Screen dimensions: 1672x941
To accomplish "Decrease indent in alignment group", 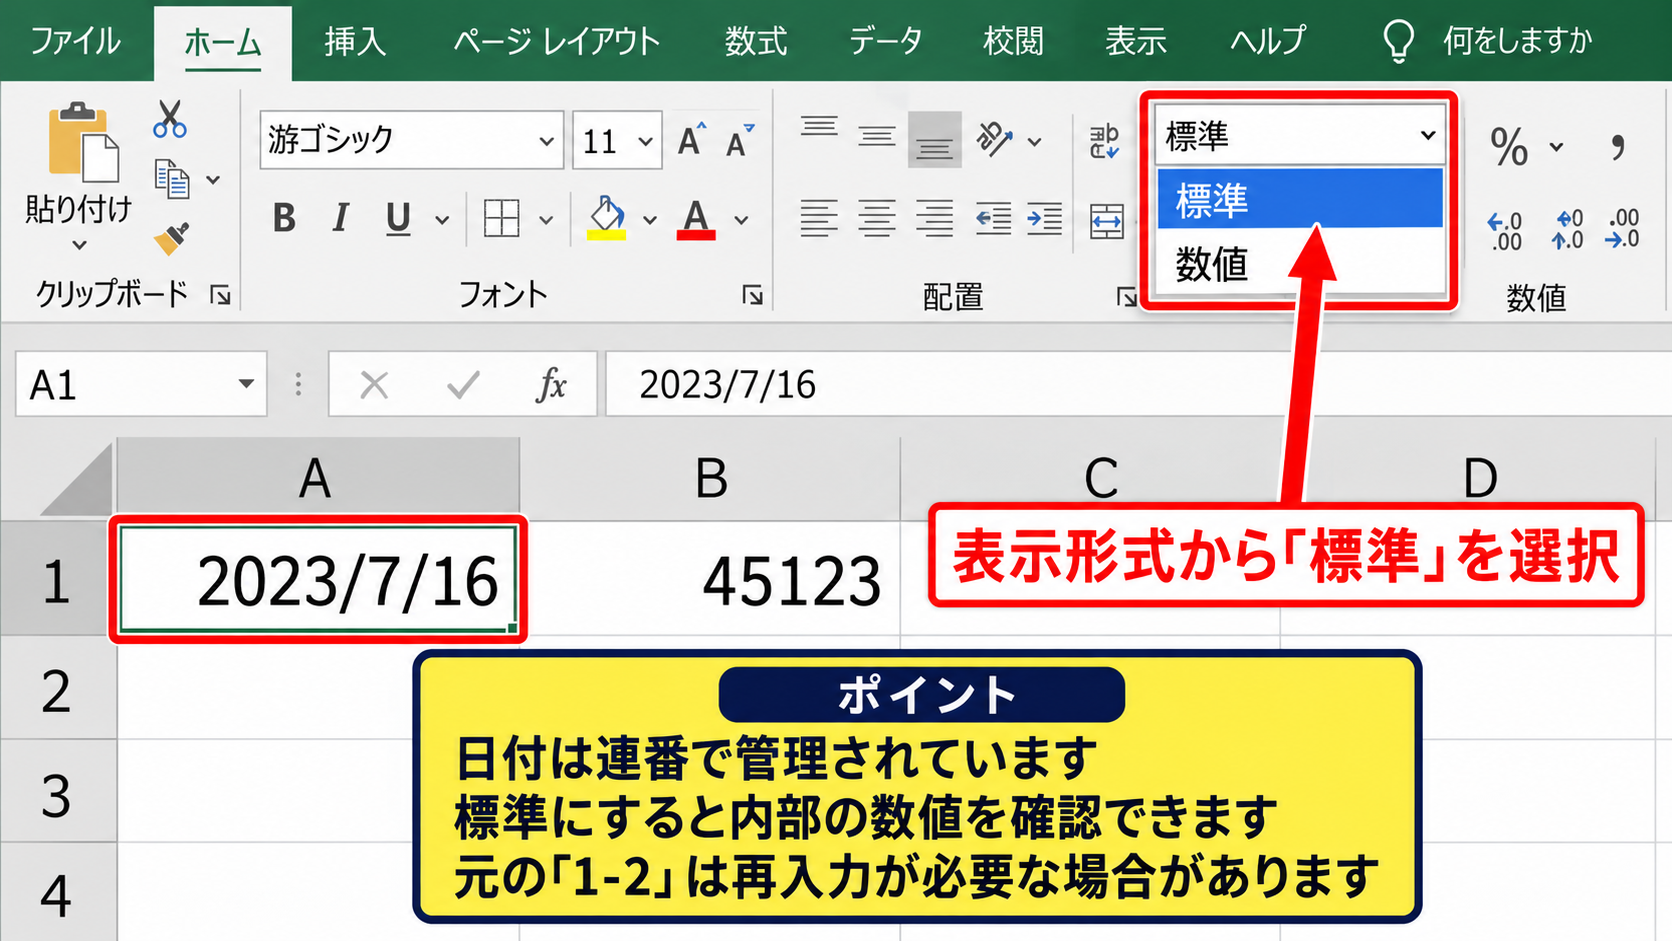I will tap(993, 218).
